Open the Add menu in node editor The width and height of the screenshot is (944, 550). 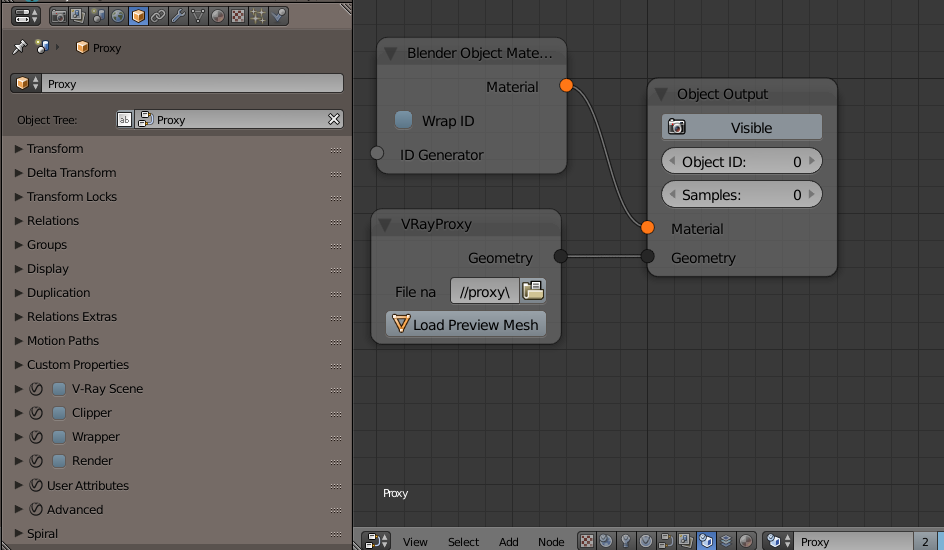pos(509,542)
